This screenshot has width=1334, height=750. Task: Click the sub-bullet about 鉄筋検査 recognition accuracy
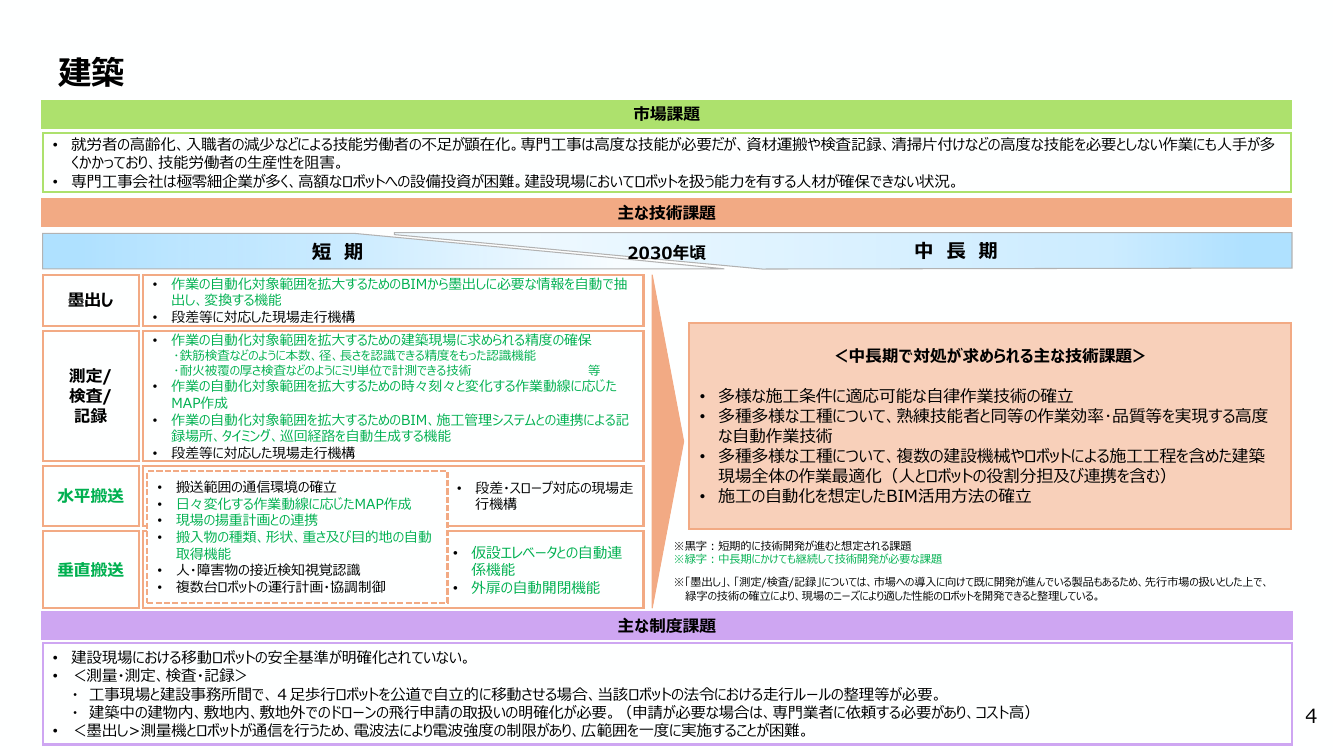pos(355,355)
